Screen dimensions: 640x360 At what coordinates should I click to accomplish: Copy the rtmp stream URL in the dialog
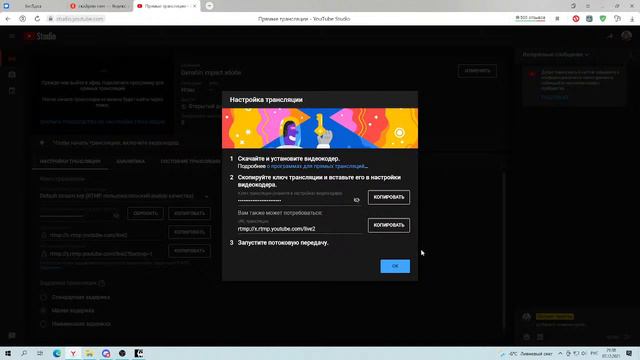[389, 225]
